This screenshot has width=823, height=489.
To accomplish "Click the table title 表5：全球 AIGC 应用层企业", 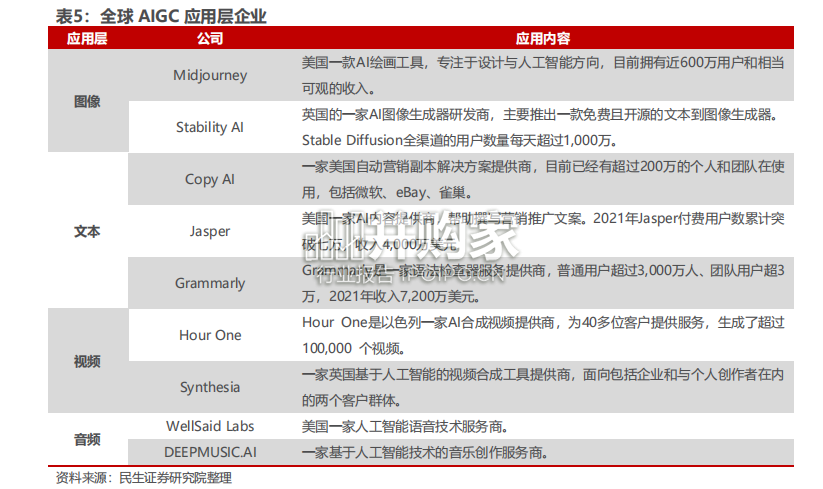I will pyautogui.click(x=161, y=16).
